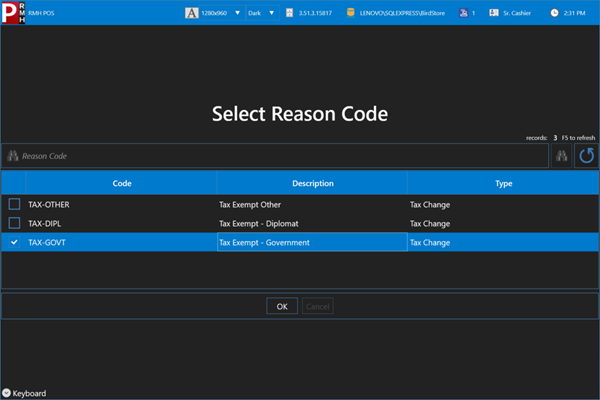Click the Cancel button

318,306
